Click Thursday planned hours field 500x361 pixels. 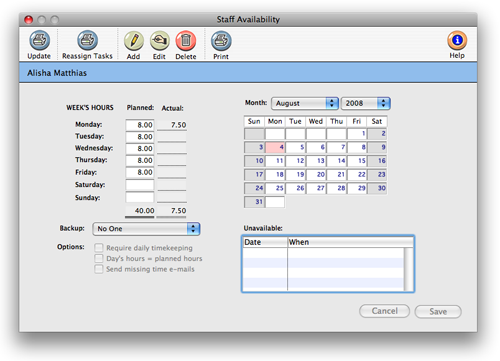click(140, 160)
